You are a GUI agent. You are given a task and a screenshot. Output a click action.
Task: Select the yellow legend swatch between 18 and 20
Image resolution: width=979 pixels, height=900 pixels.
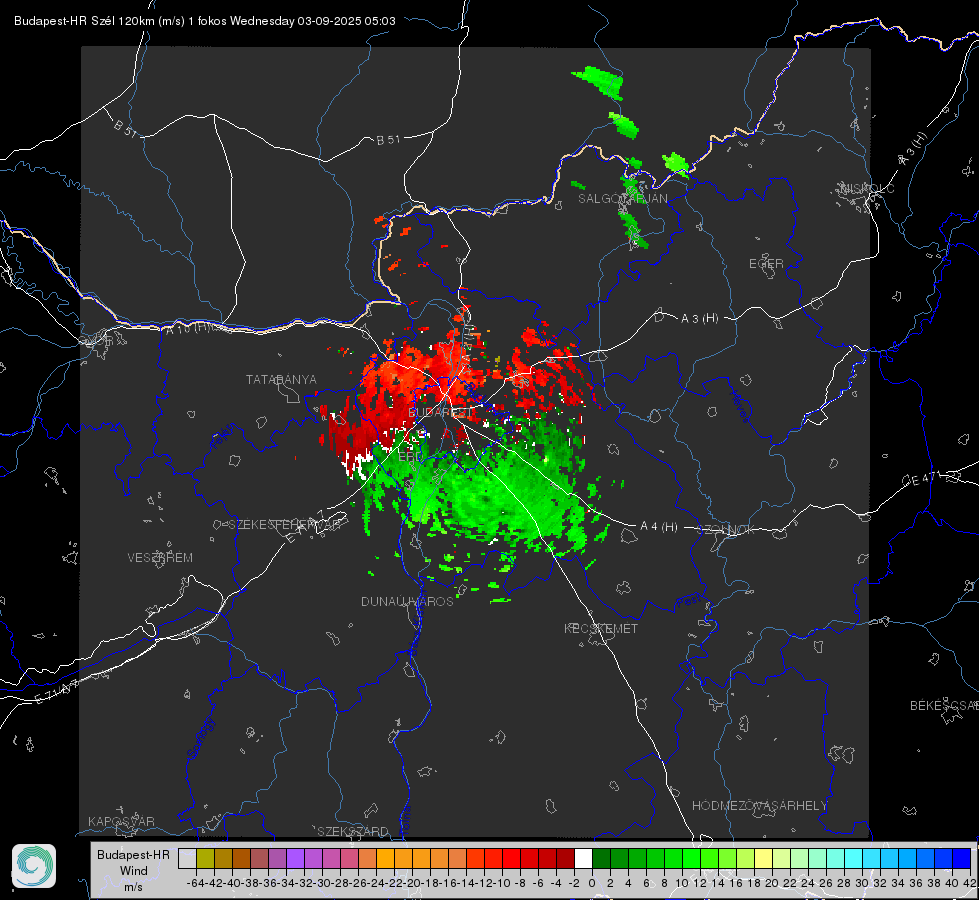click(763, 858)
